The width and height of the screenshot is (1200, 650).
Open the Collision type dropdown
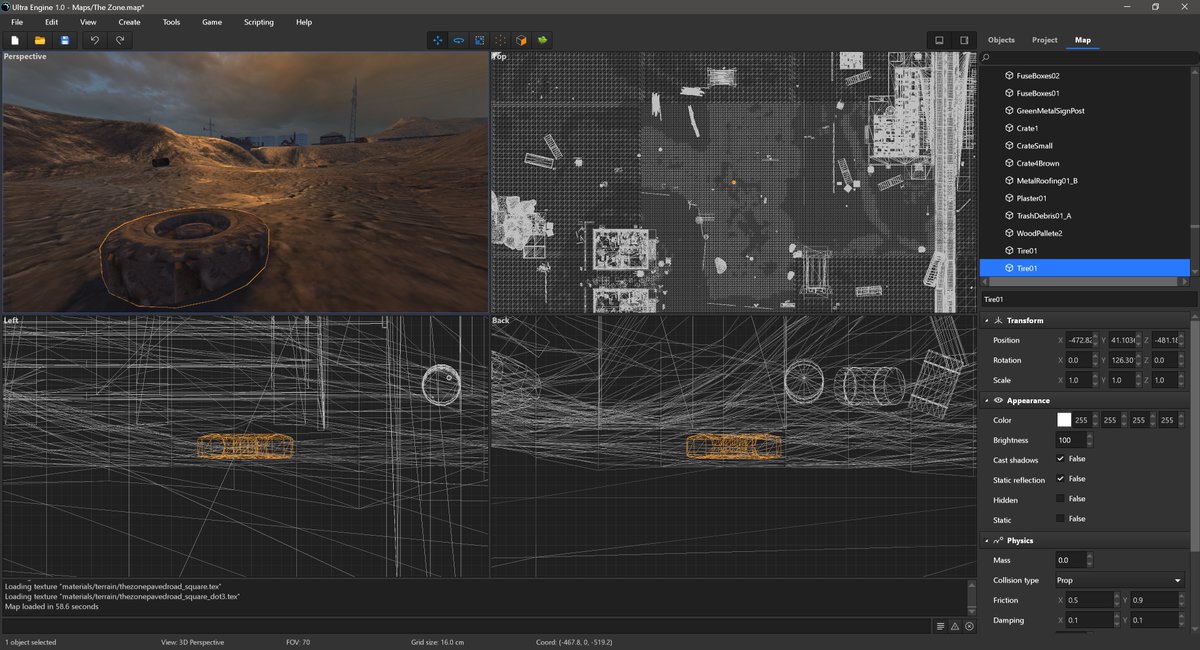point(1120,580)
